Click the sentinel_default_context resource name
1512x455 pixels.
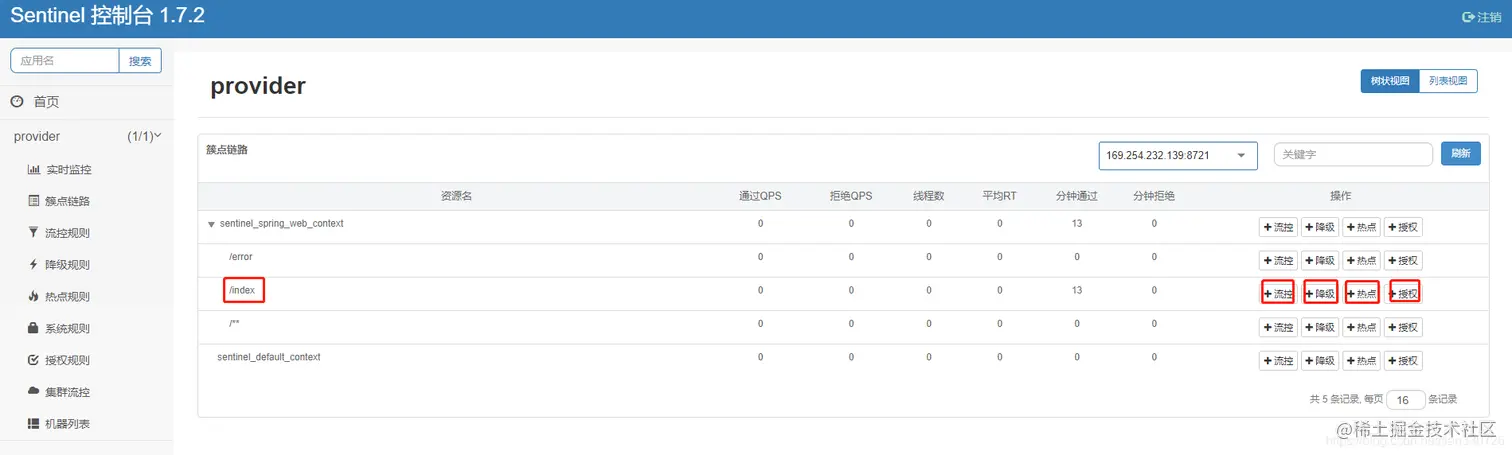pyautogui.click(x=269, y=357)
